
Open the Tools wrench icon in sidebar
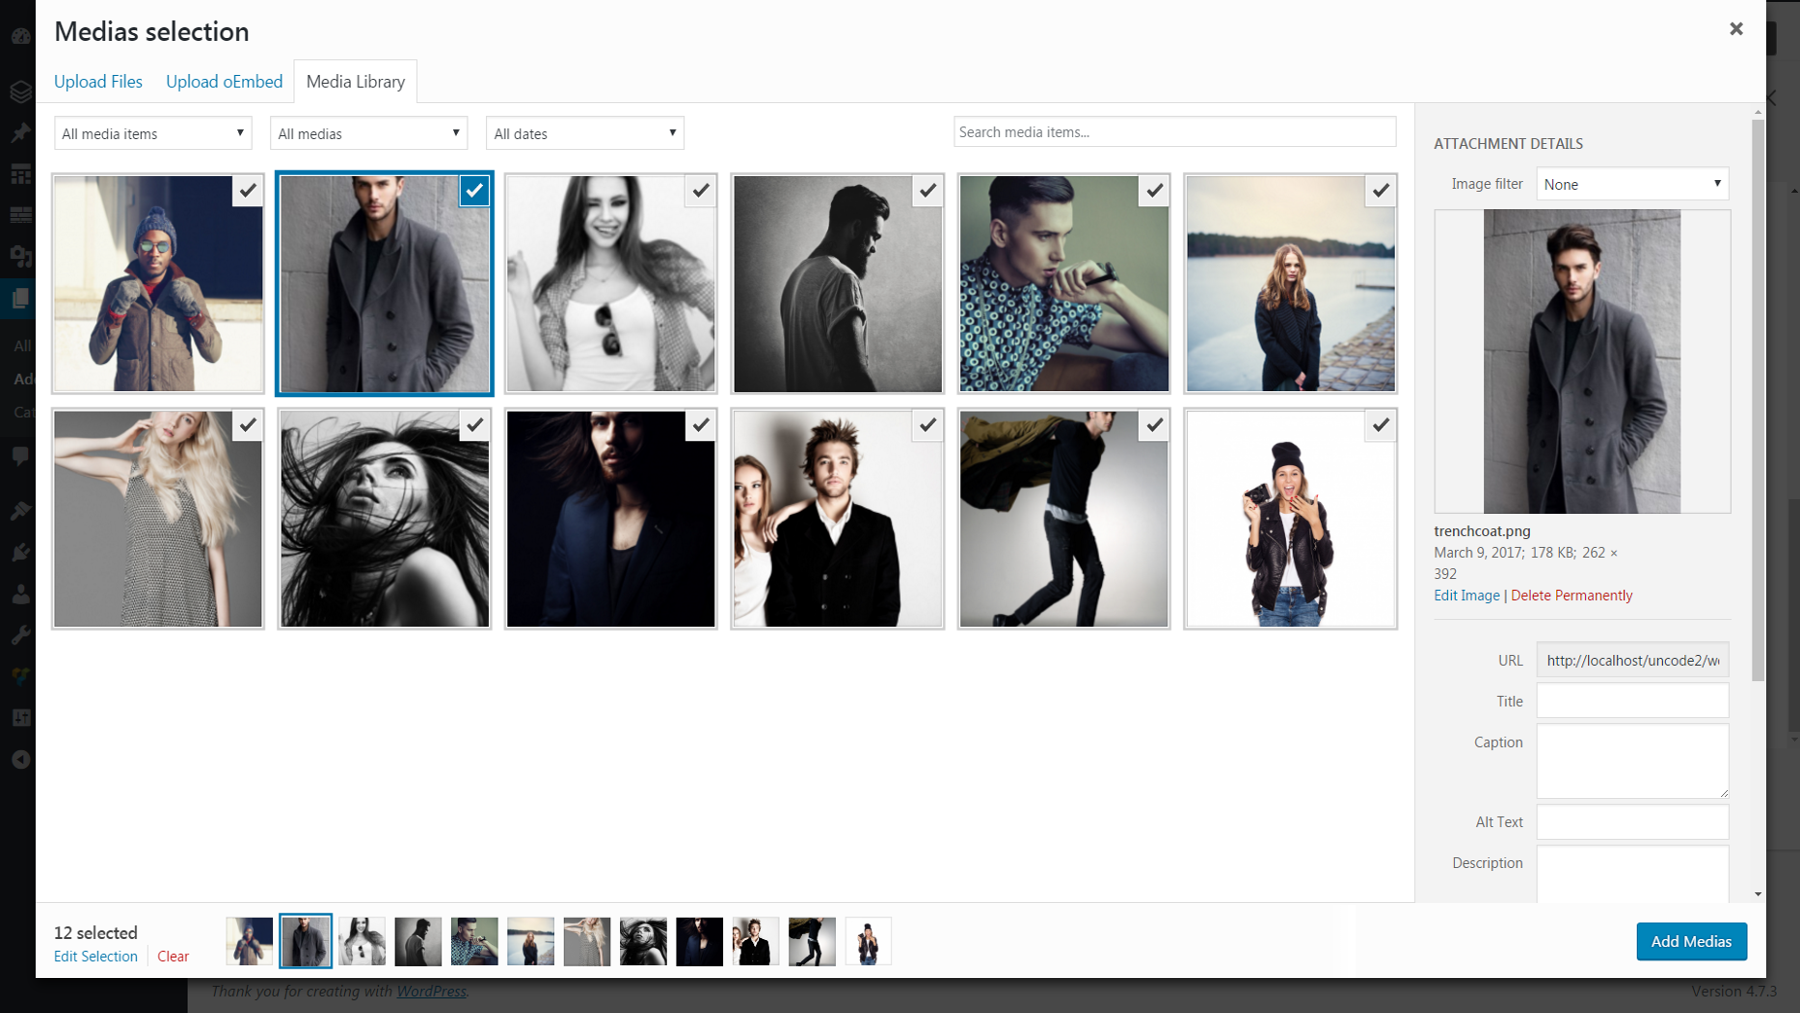pos(20,635)
